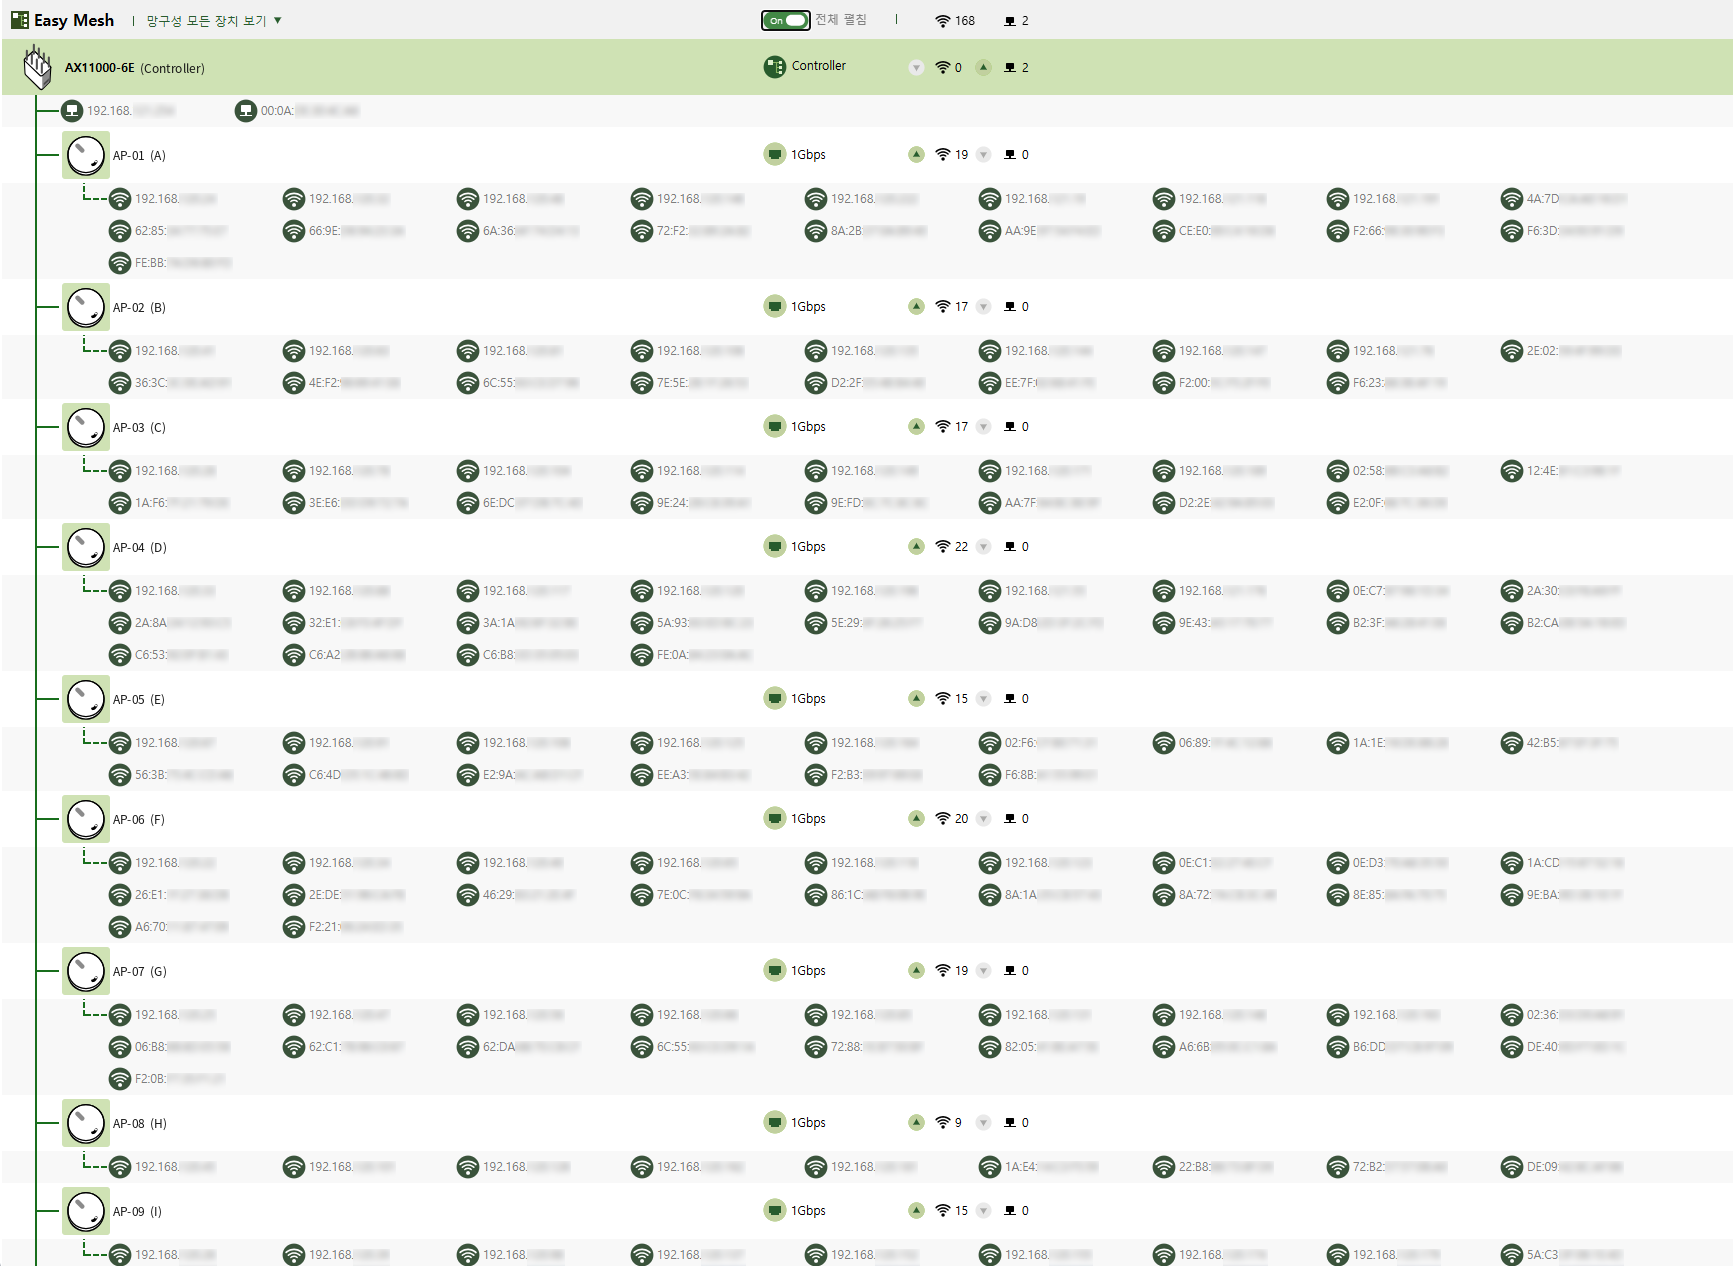Collapse wireless clients of AP-04 (D)
This screenshot has width=1733, height=1266.
pyautogui.click(x=916, y=547)
